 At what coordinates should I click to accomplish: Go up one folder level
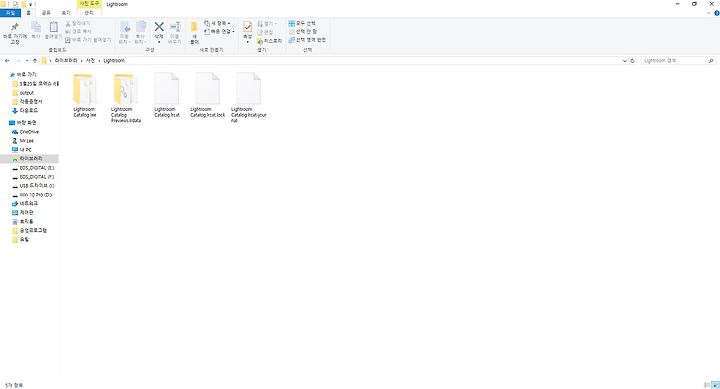coord(34,61)
